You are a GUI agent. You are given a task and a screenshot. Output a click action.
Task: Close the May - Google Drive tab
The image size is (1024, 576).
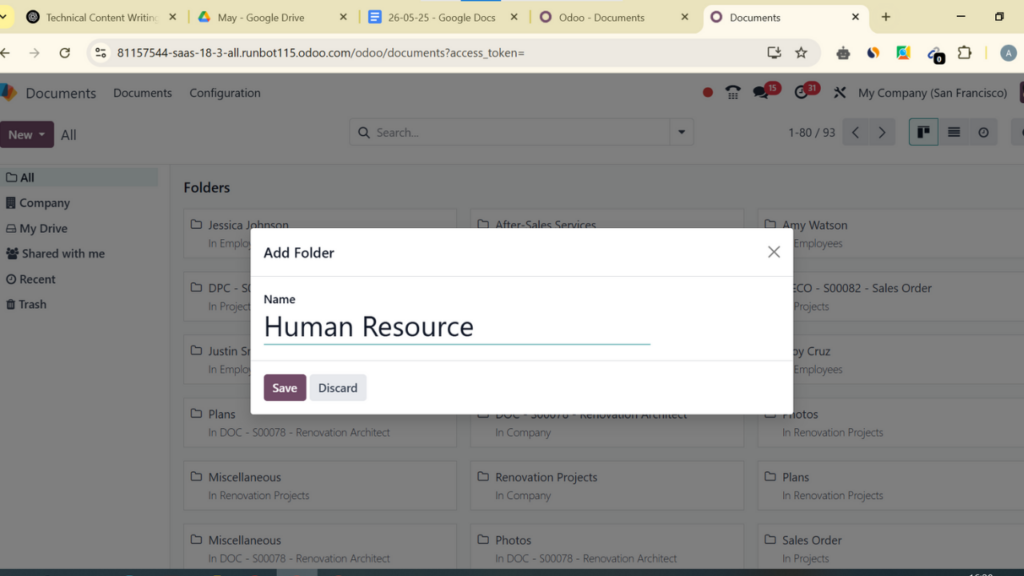(x=344, y=17)
